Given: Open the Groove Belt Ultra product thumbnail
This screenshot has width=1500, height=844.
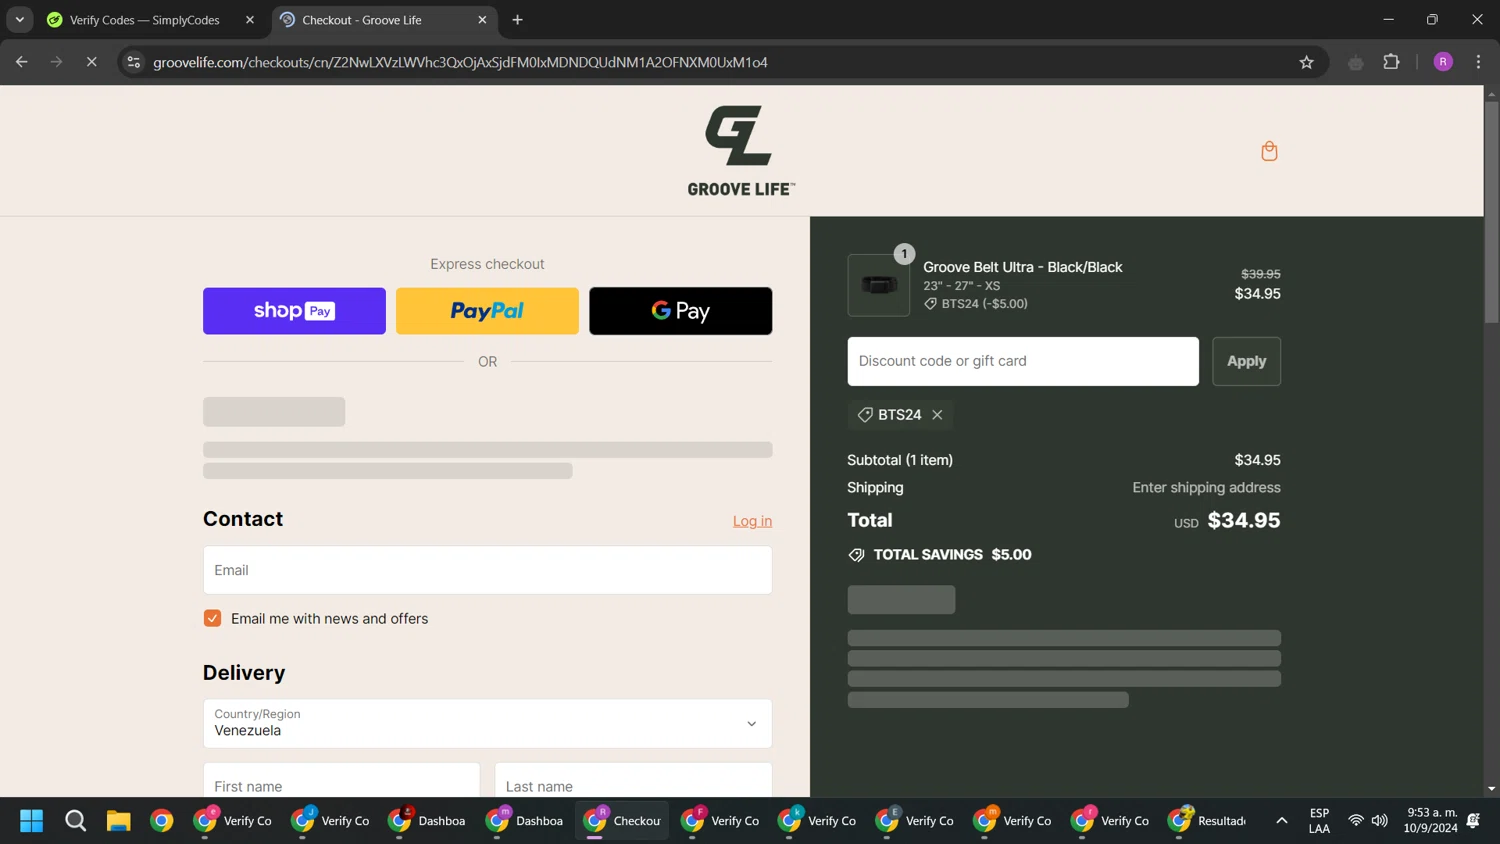Looking at the screenshot, I should [878, 285].
